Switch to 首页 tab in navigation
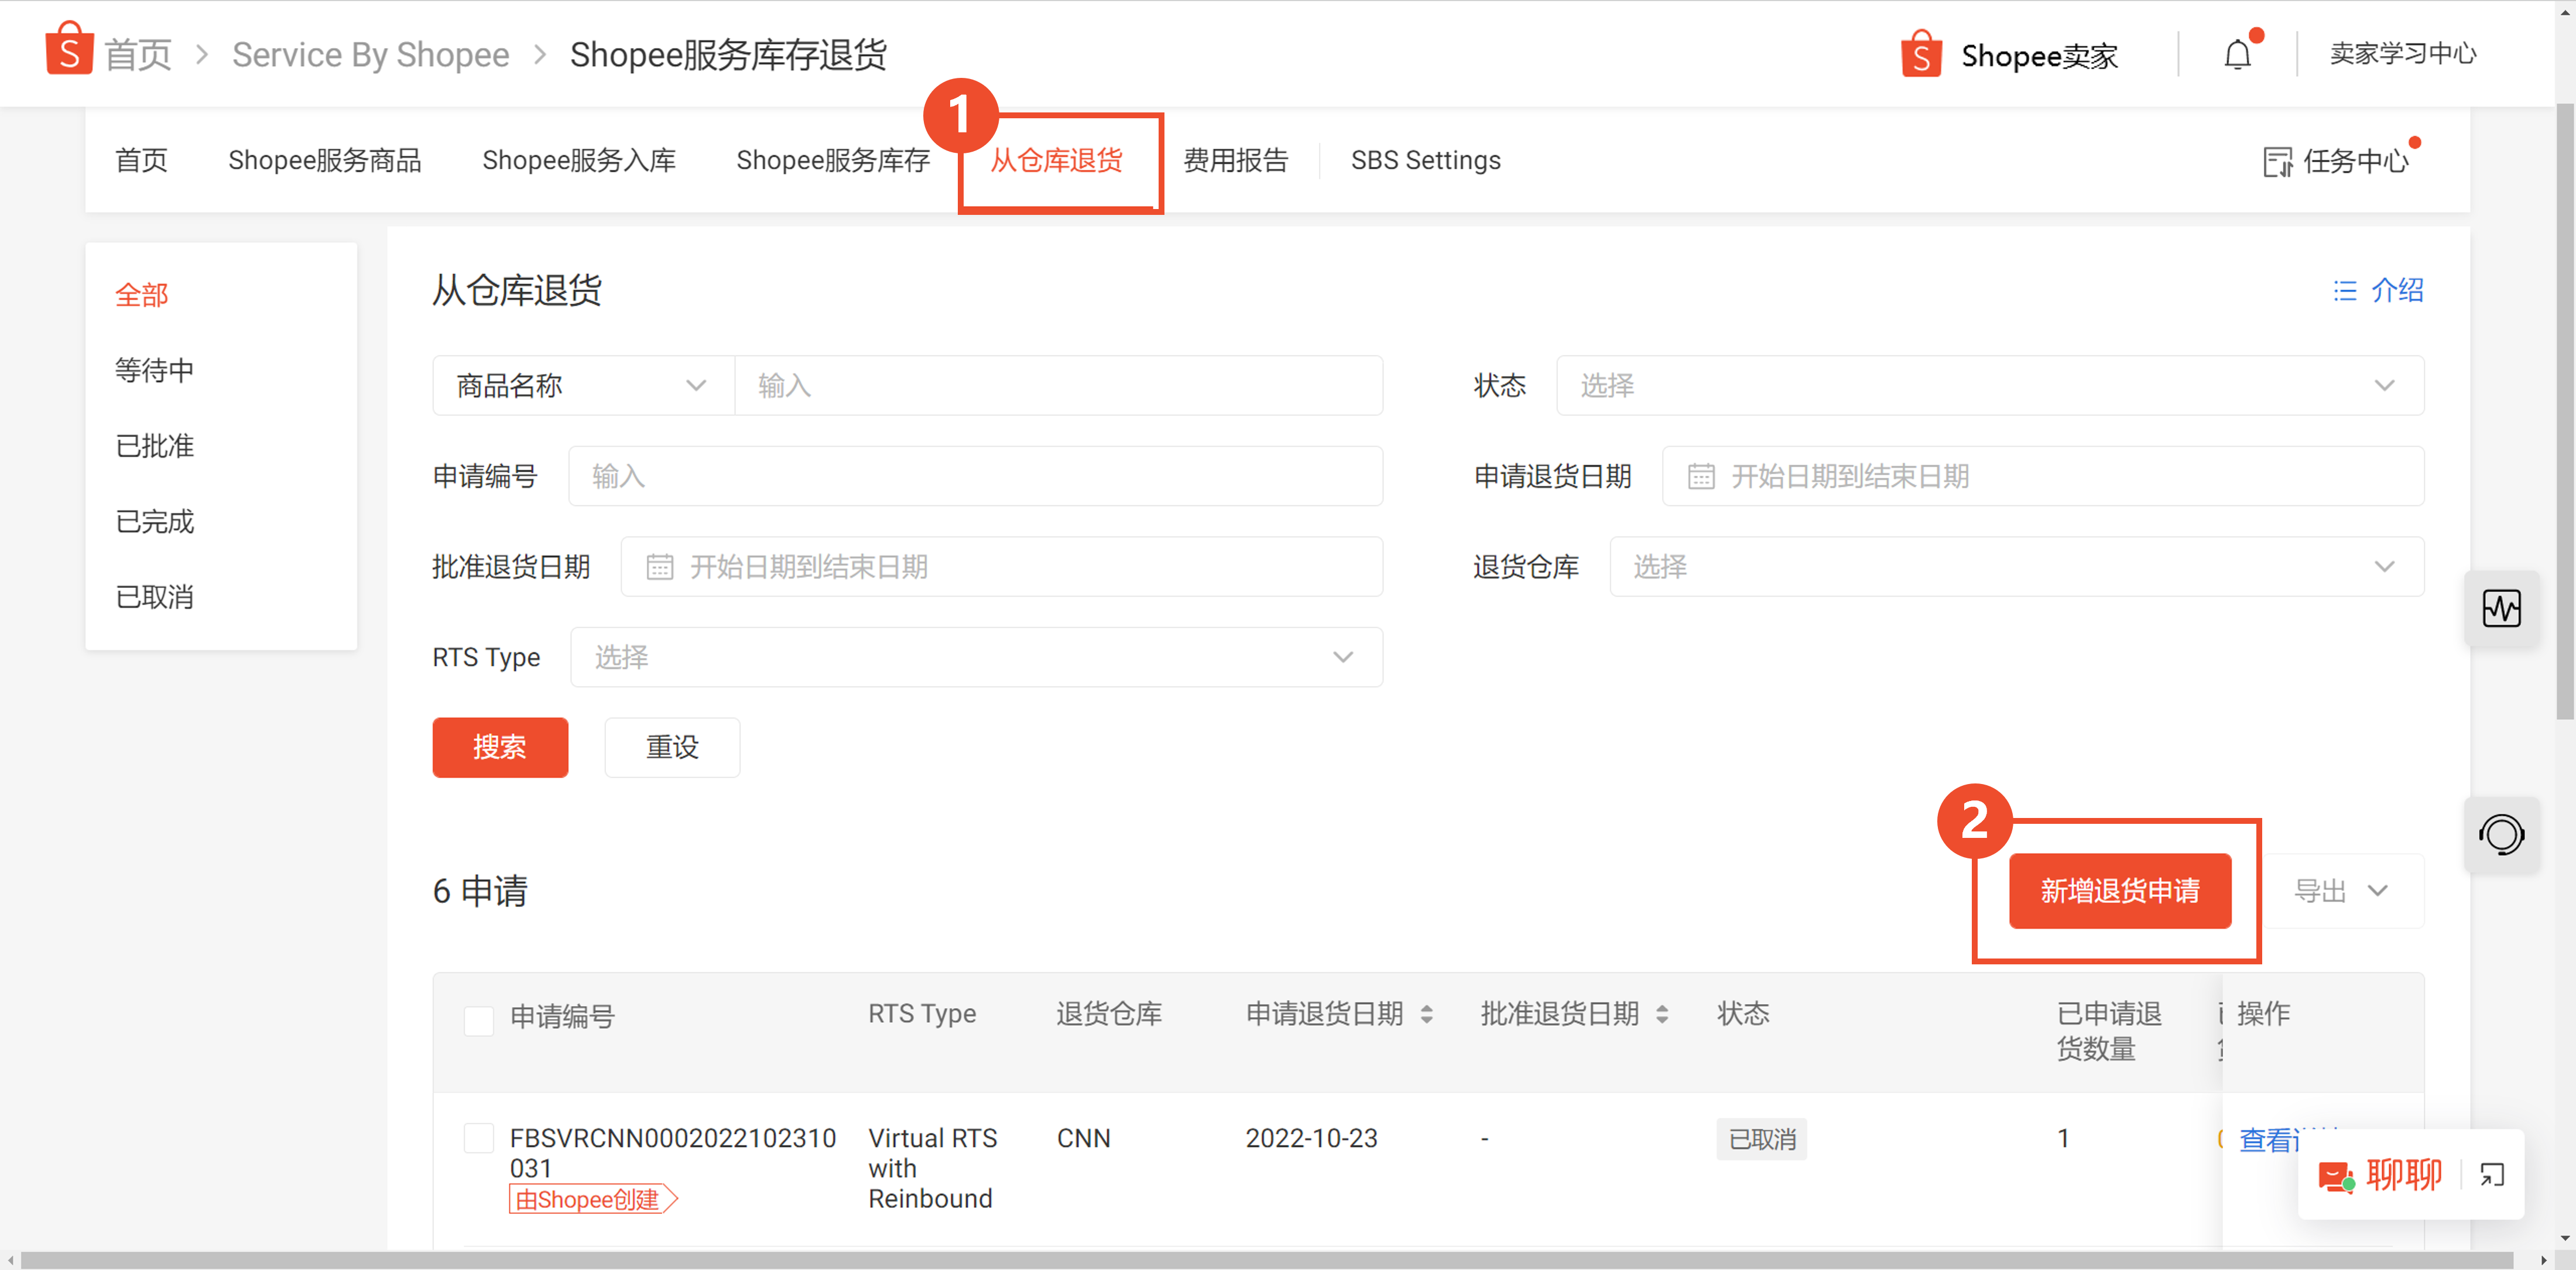Image resolution: width=2576 pixels, height=1270 pixels. [x=141, y=160]
